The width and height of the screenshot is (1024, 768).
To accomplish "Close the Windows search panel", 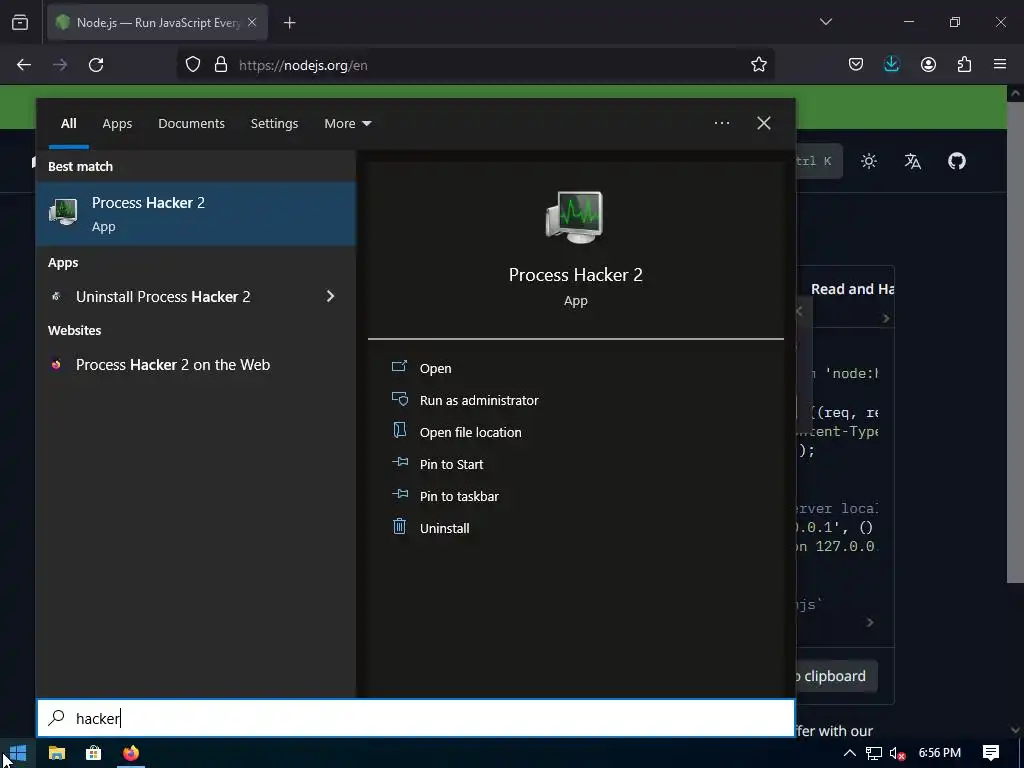I will coord(763,123).
